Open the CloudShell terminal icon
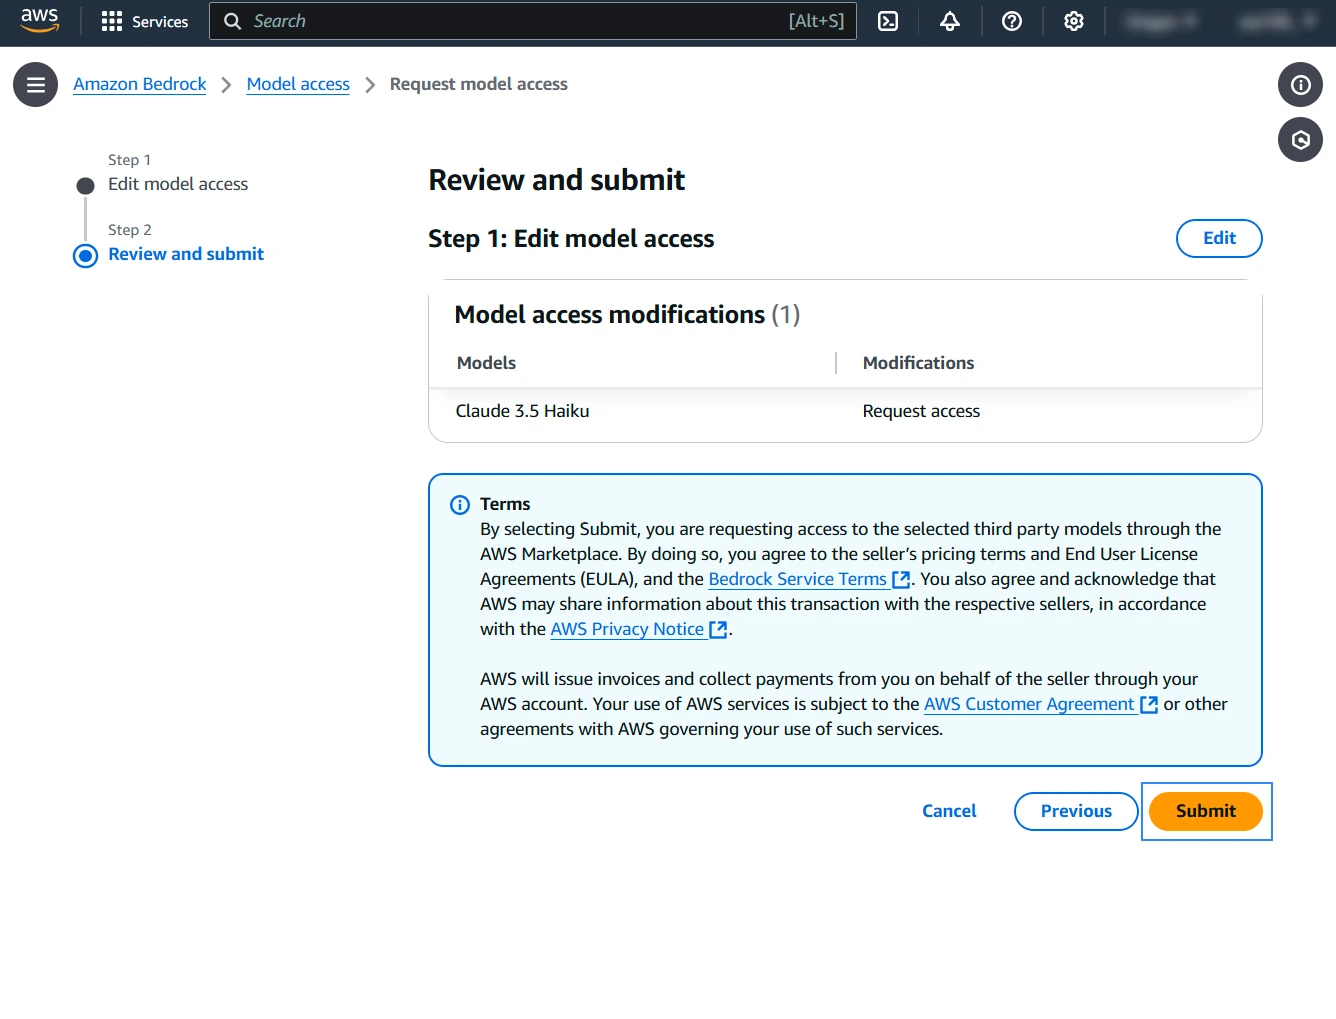The height and width of the screenshot is (1019, 1336). (x=888, y=21)
